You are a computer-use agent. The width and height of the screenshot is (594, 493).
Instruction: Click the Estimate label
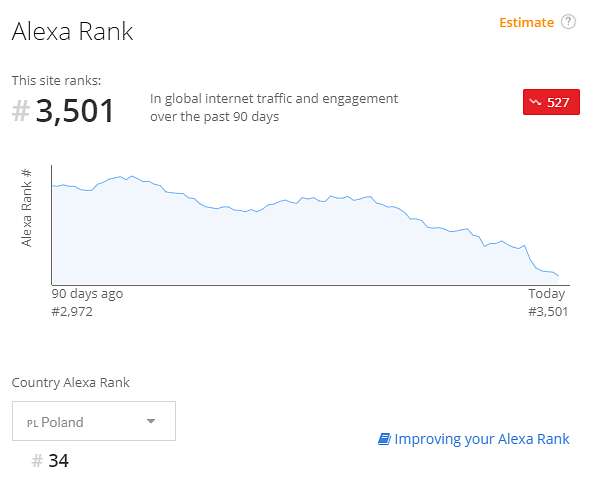click(526, 22)
